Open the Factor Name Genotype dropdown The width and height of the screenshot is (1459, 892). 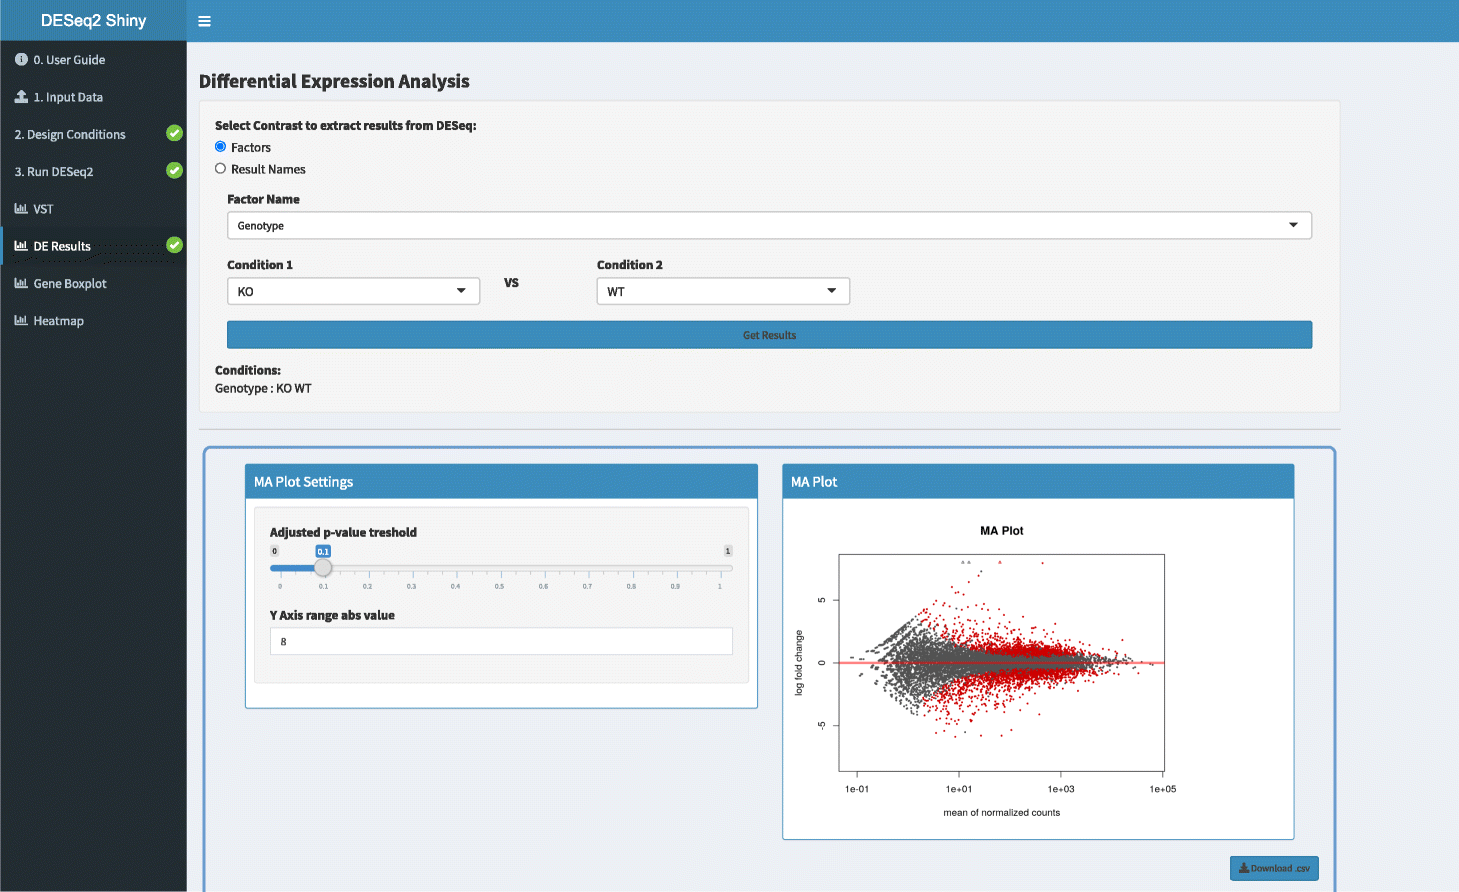point(769,225)
